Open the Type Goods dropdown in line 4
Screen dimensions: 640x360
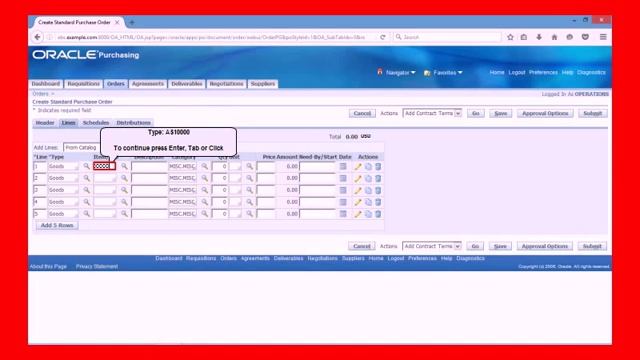63,202
